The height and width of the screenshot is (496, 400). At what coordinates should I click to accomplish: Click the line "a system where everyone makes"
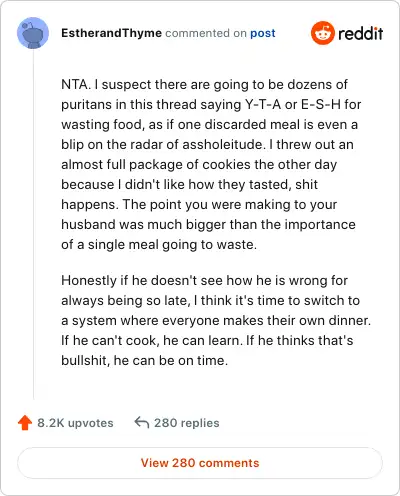point(216,321)
